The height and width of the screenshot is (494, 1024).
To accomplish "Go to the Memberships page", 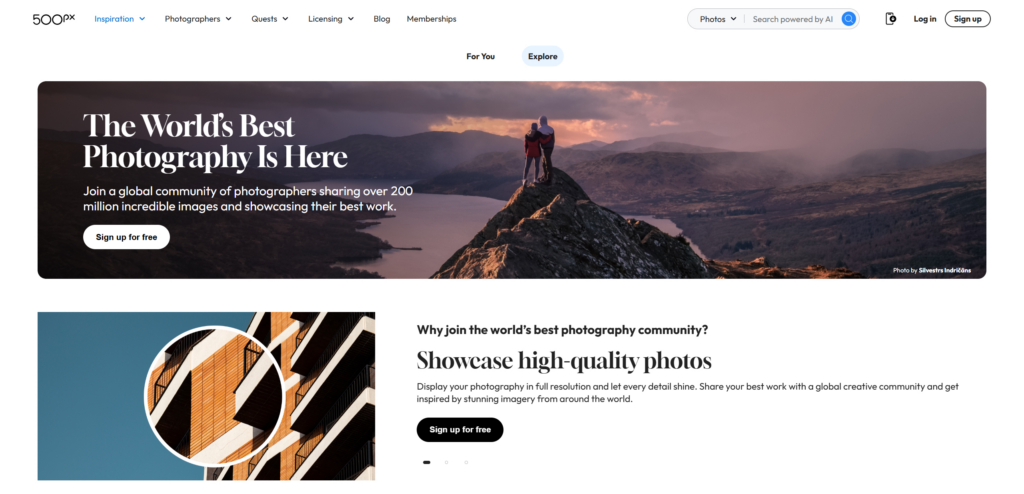I will coord(432,19).
